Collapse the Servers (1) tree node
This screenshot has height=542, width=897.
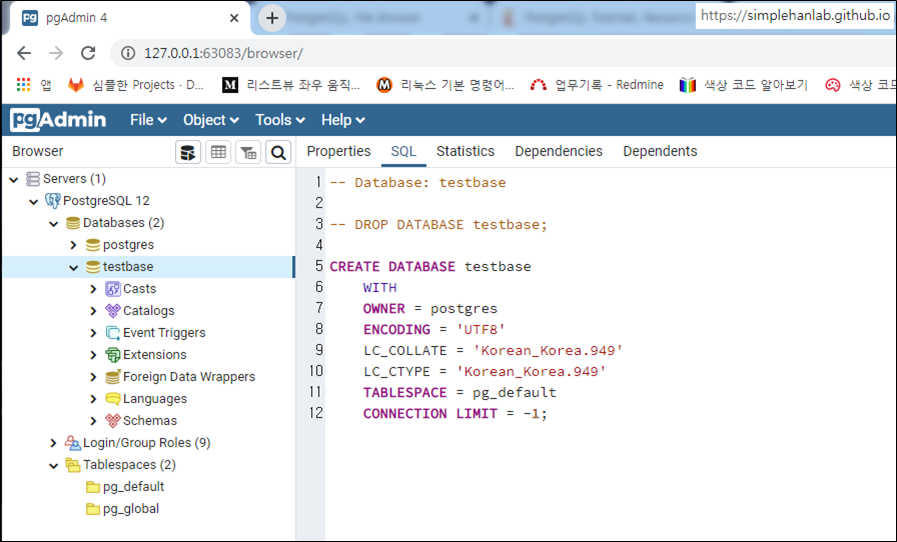click(14, 180)
